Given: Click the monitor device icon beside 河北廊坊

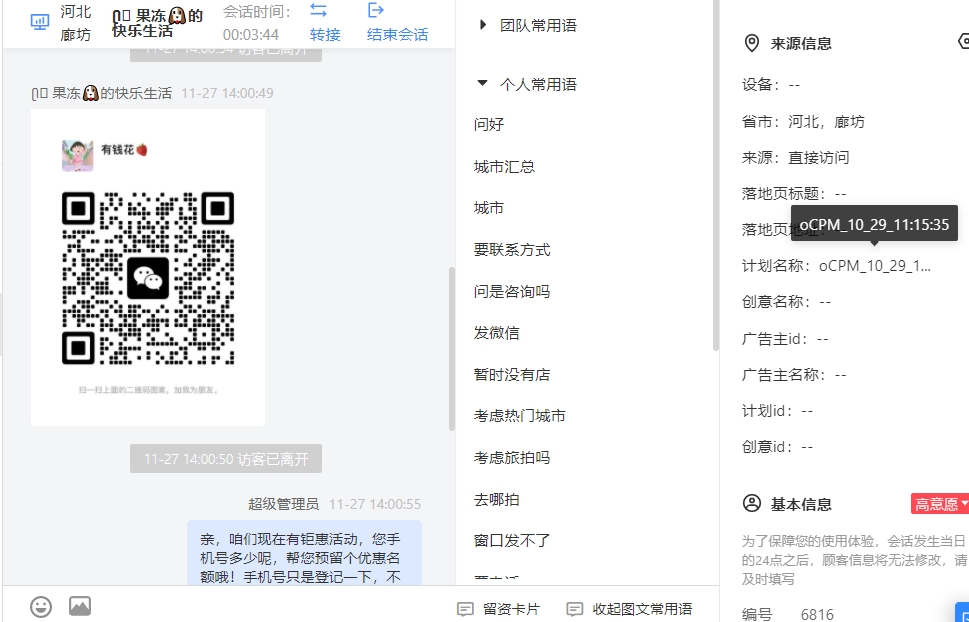Looking at the screenshot, I should pyautogui.click(x=40, y=22).
